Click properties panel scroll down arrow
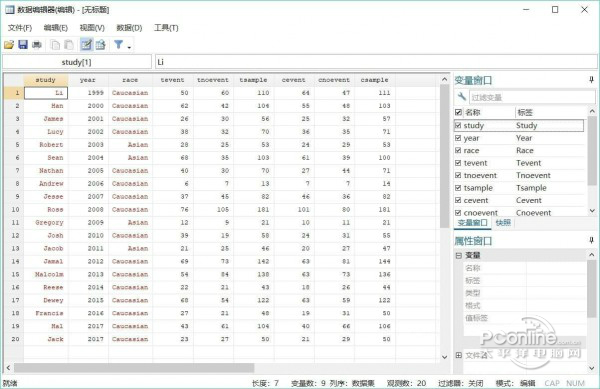Image resolution: width=600 pixels, height=389 pixels. (592, 368)
